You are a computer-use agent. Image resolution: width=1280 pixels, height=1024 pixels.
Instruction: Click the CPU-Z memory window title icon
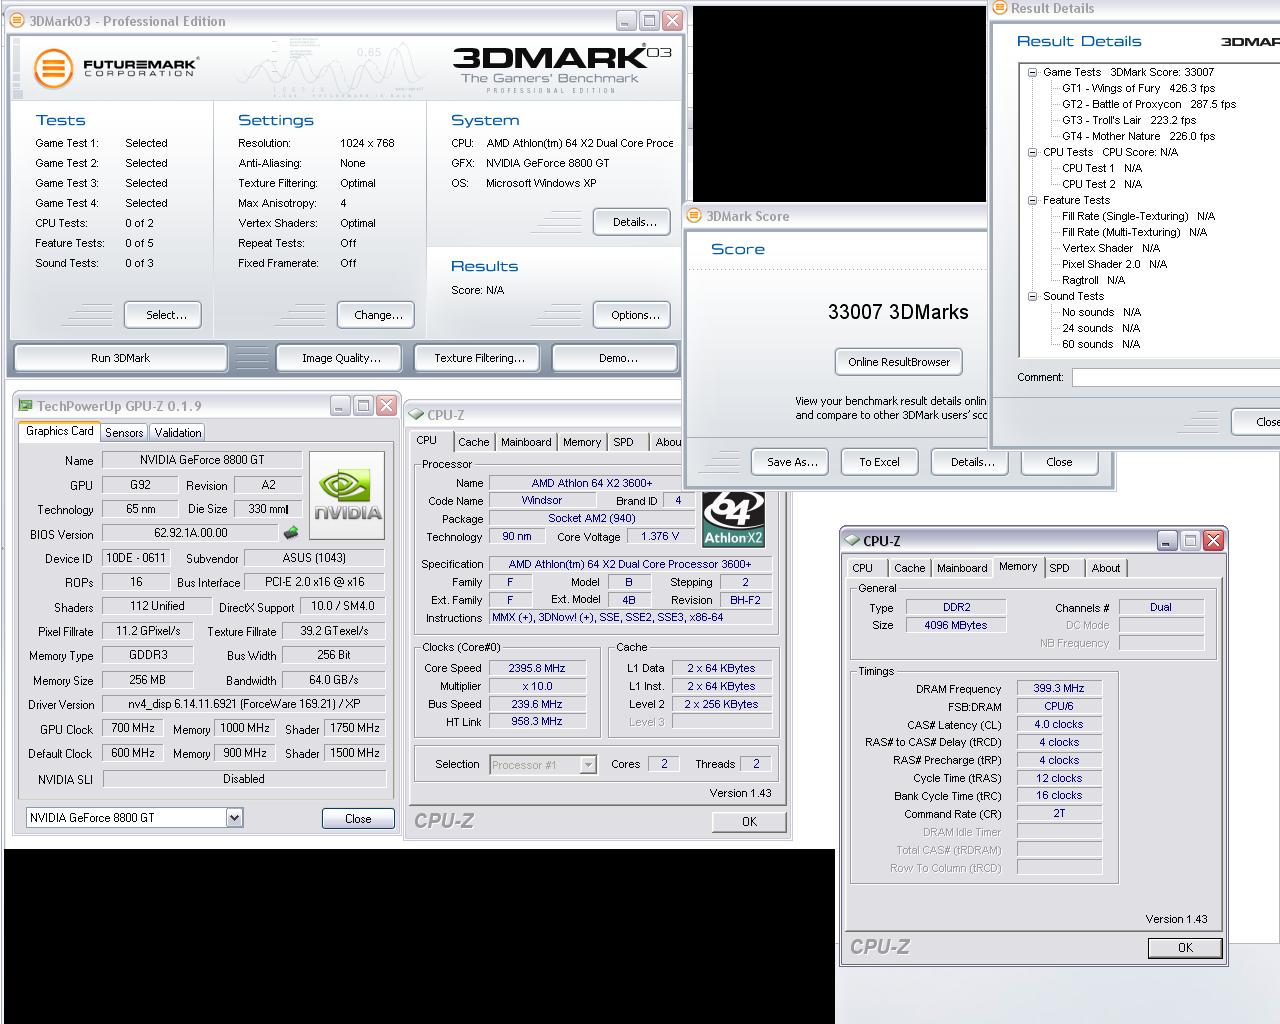coord(852,540)
